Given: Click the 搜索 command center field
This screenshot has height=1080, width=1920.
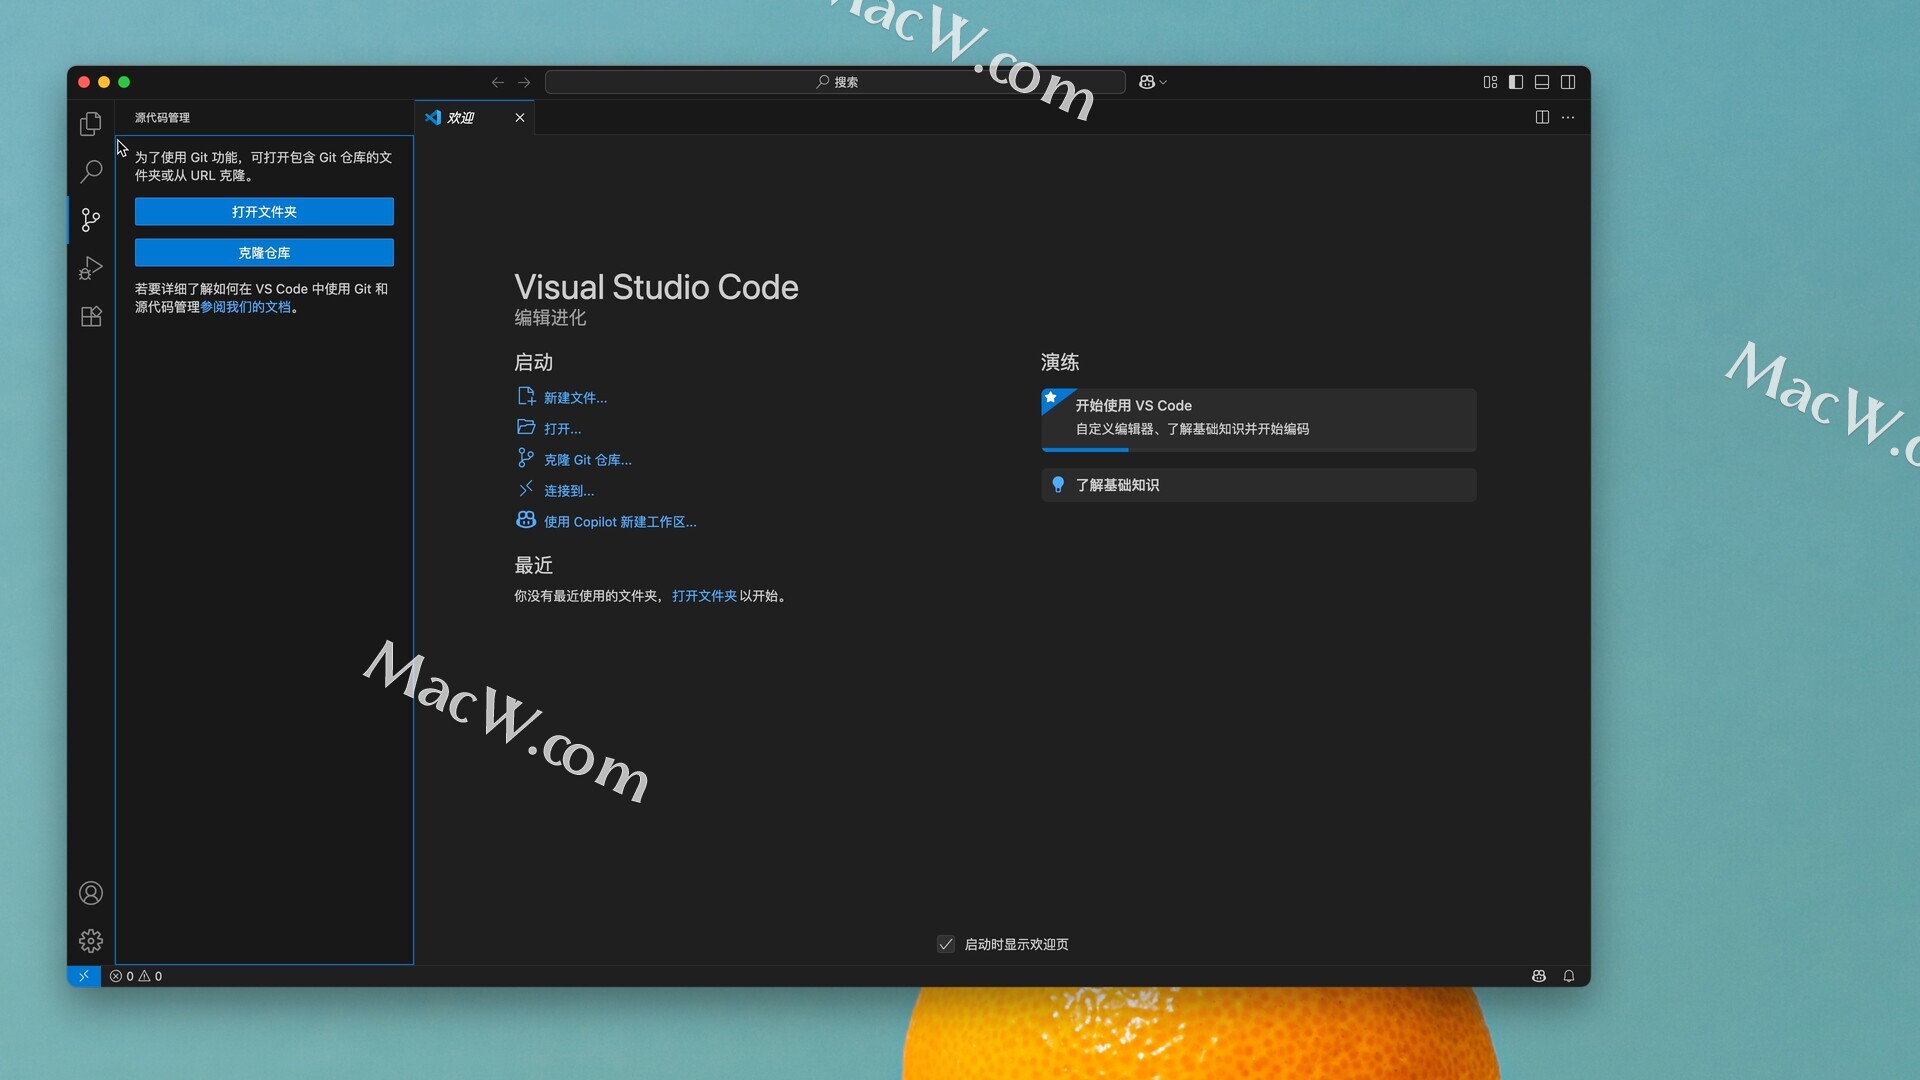Looking at the screenshot, I should click(835, 82).
